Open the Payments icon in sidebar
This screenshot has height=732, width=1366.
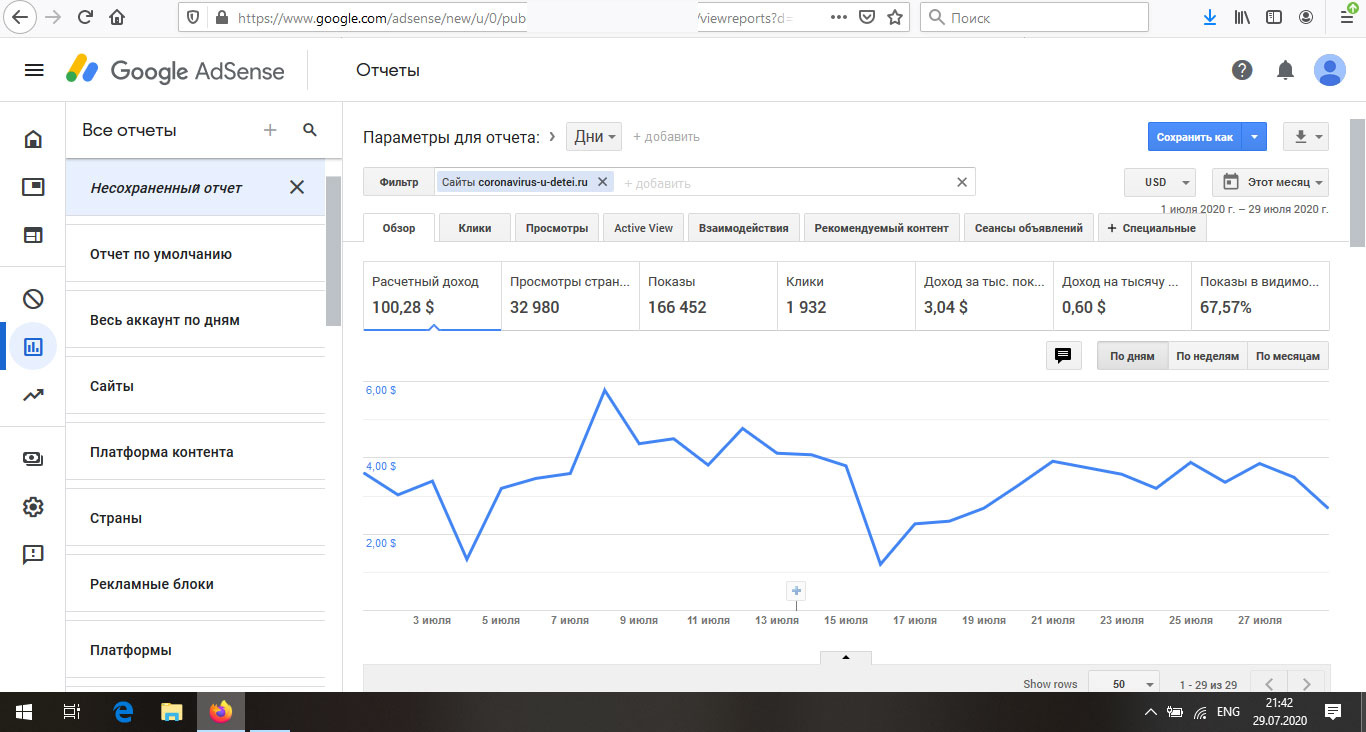[33, 458]
